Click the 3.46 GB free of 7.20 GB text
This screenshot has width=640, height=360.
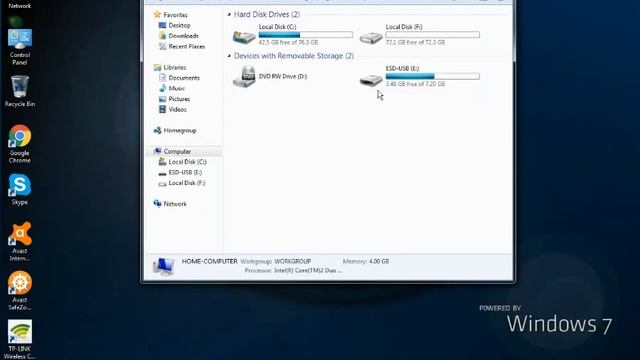click(415, 84)
